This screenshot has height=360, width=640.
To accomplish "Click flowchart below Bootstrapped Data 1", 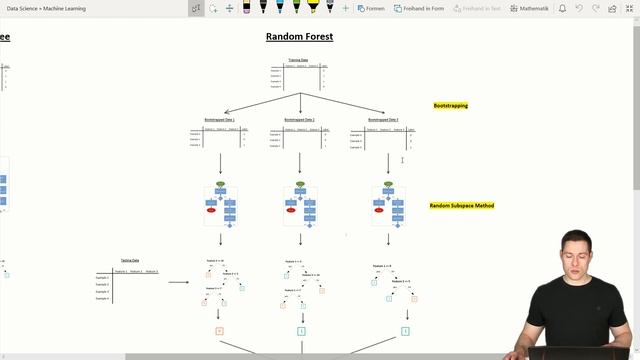I will (220, 205).
